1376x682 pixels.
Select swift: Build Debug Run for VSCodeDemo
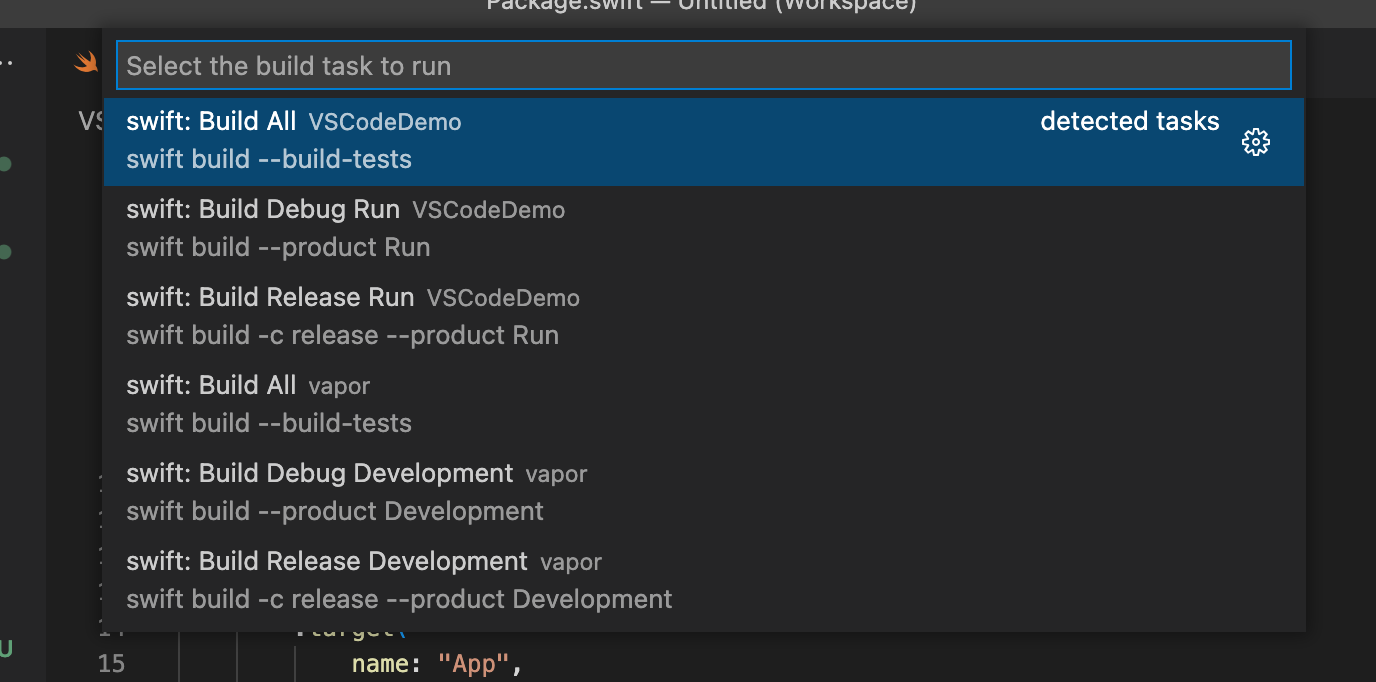tap(704, 230)
